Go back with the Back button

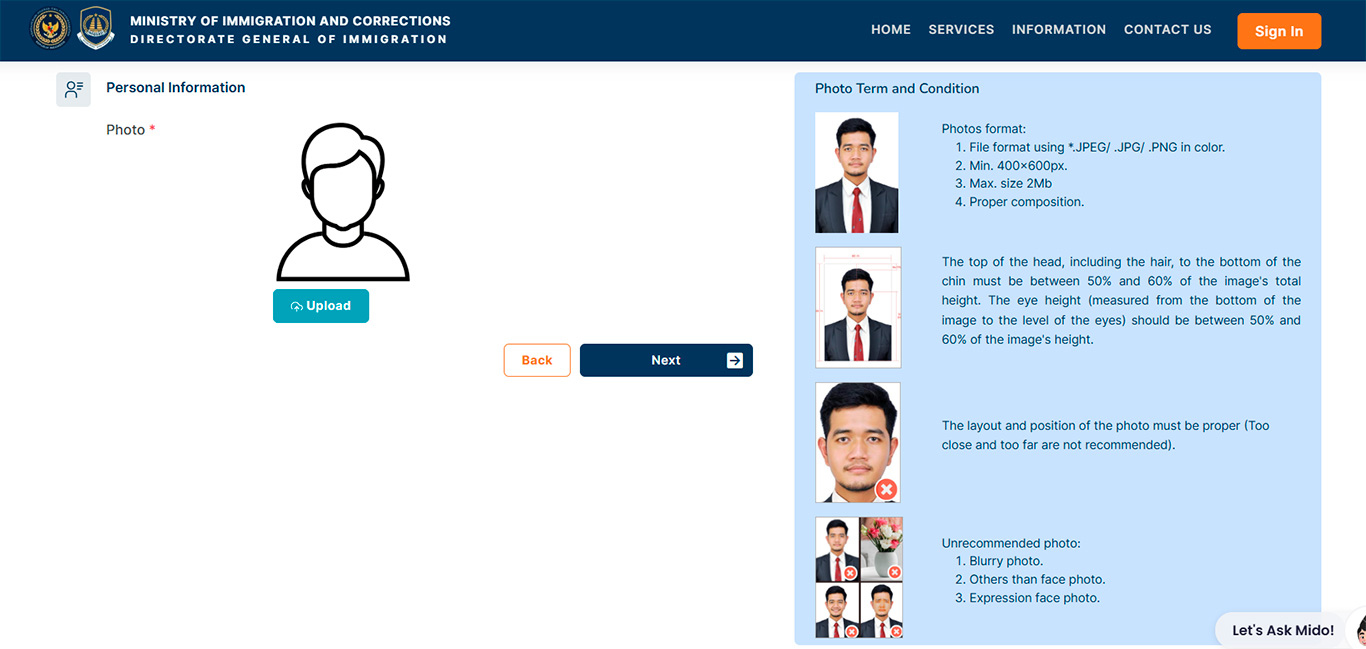[537, 360]
